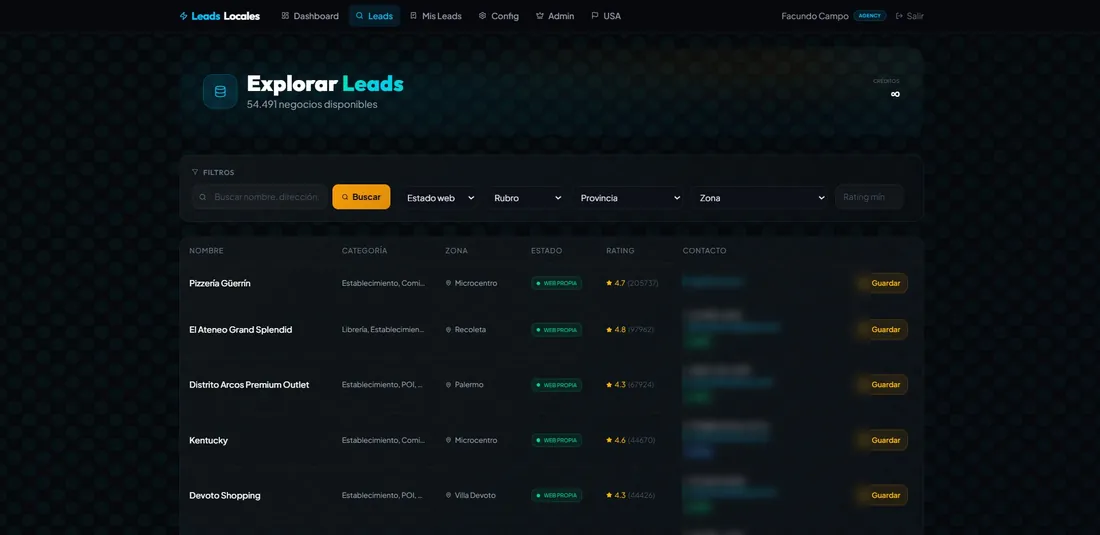Click the ZONA column header
1100x535 pixels.
pyautogui.click(x=456, y=250)
